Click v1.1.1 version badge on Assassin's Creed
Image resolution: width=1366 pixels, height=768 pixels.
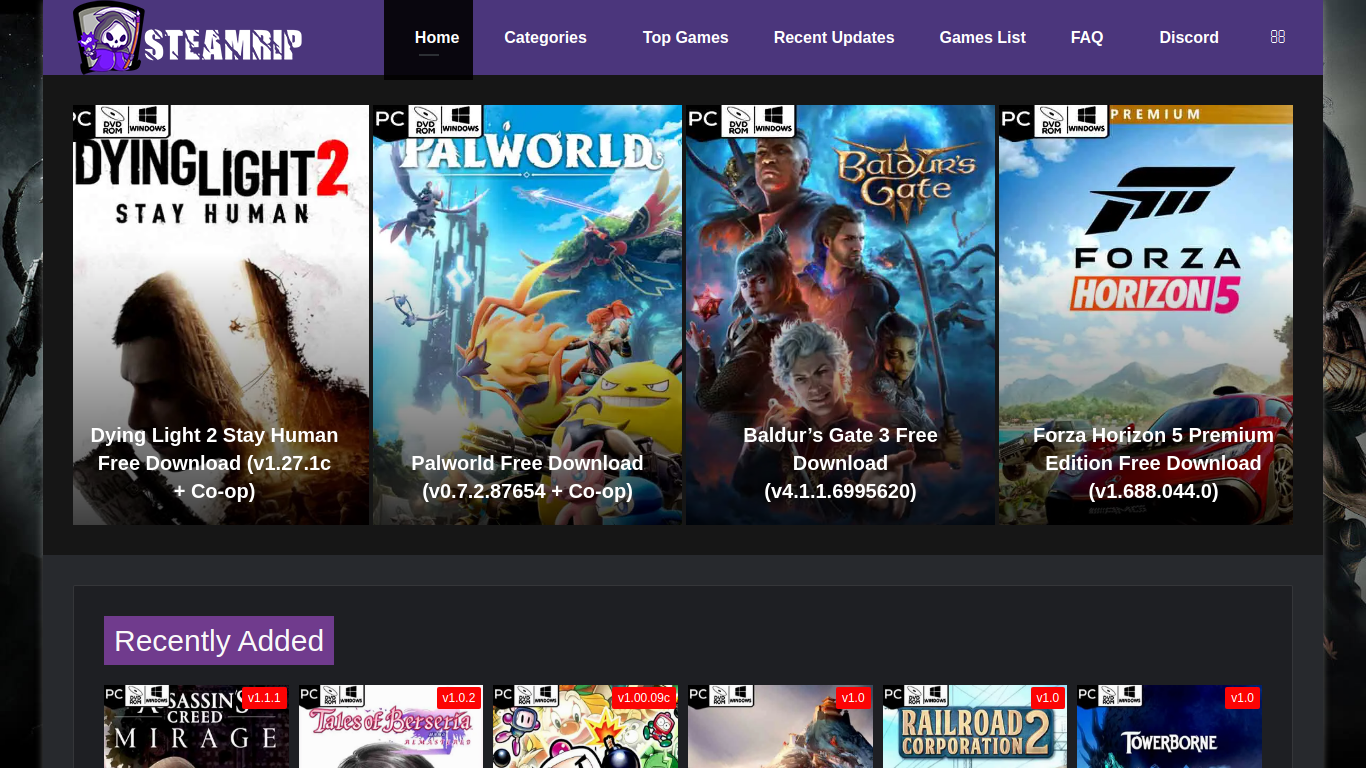pyautogui.click(x=264, y=698)
